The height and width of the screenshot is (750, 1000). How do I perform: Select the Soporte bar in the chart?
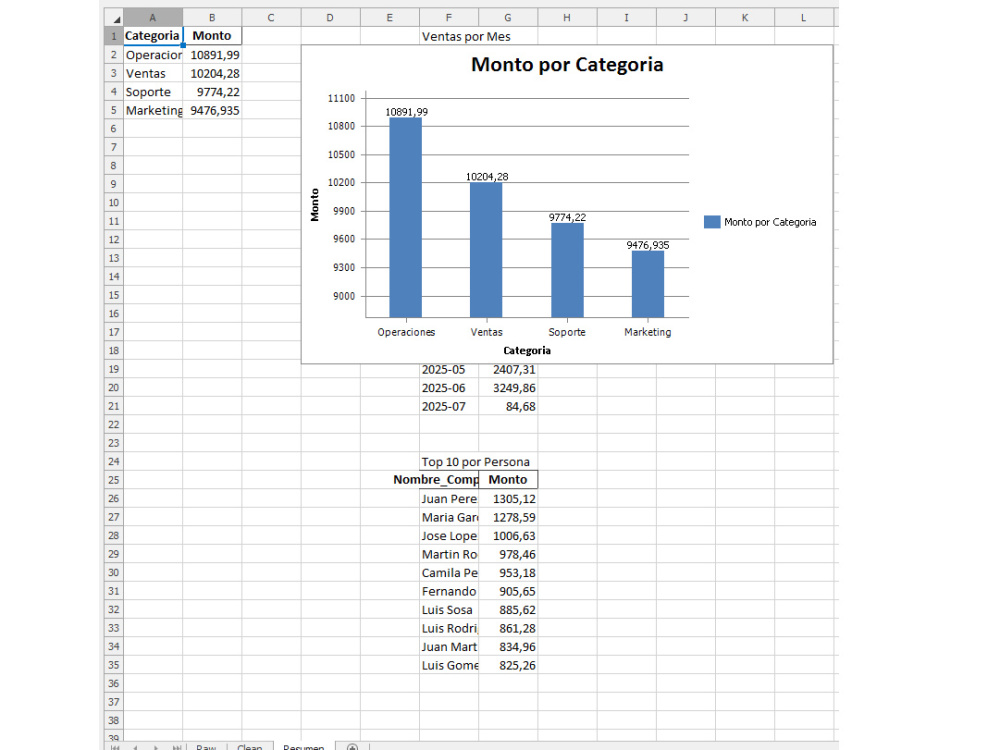[567, 270]
